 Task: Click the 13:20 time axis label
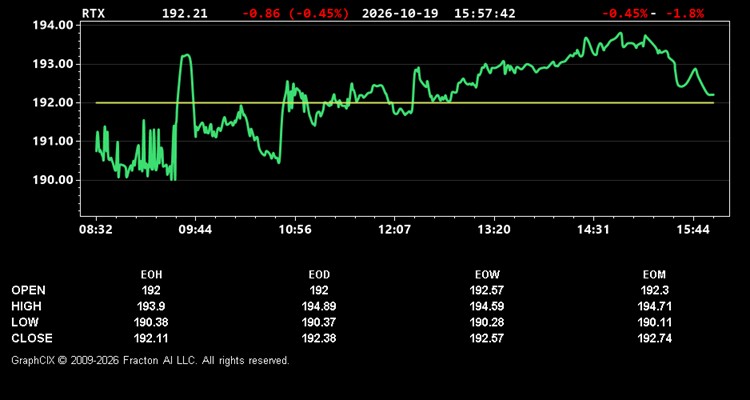[494, 230]
